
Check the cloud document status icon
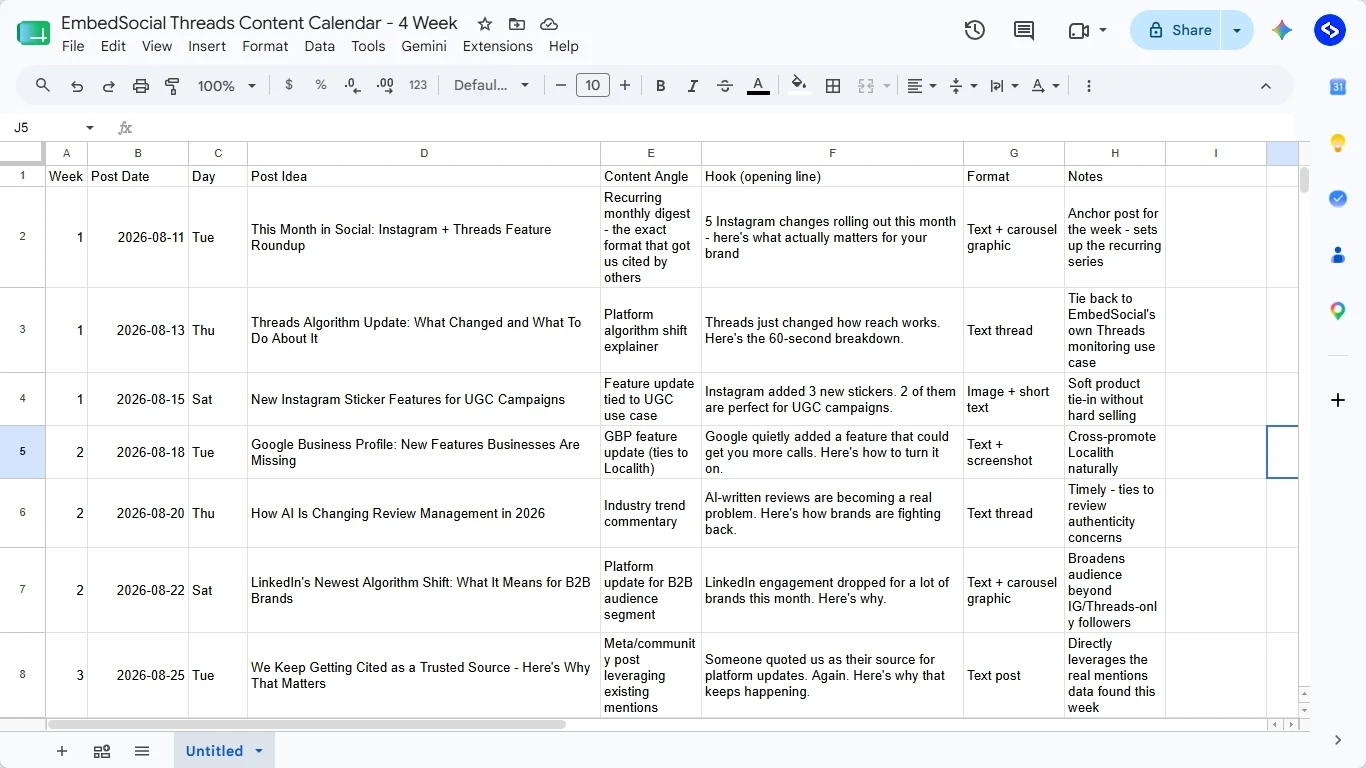(x=548, y=24)
